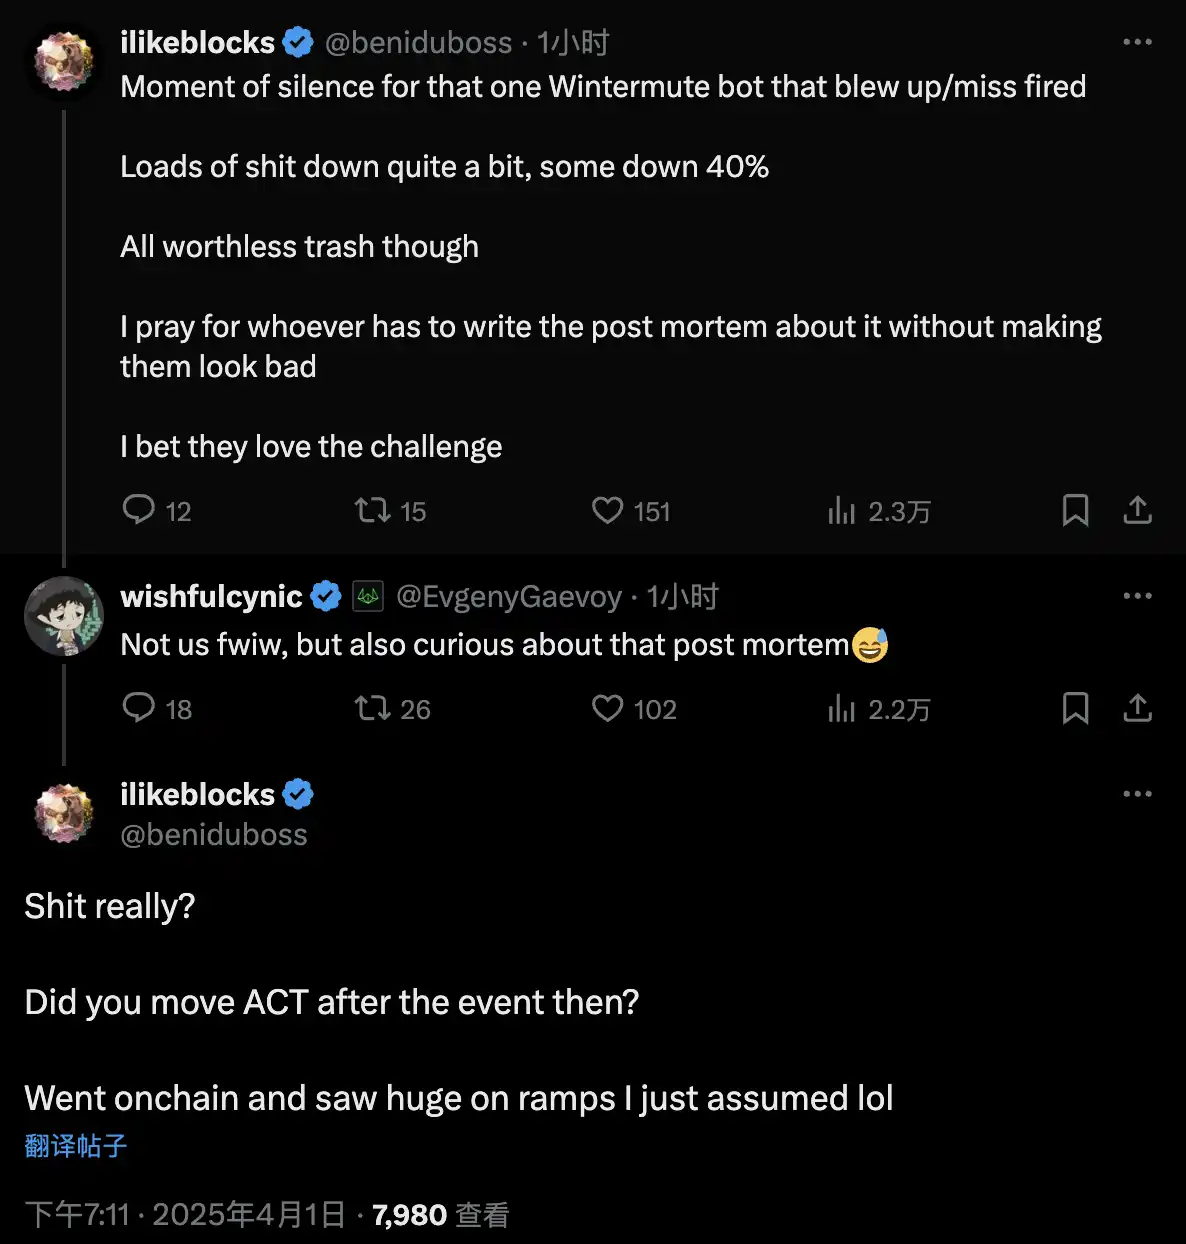Repost wishfulcynic's reply
Image resolution: width=1186 pixels, height=1244 pixels.
tap(373, 708)
